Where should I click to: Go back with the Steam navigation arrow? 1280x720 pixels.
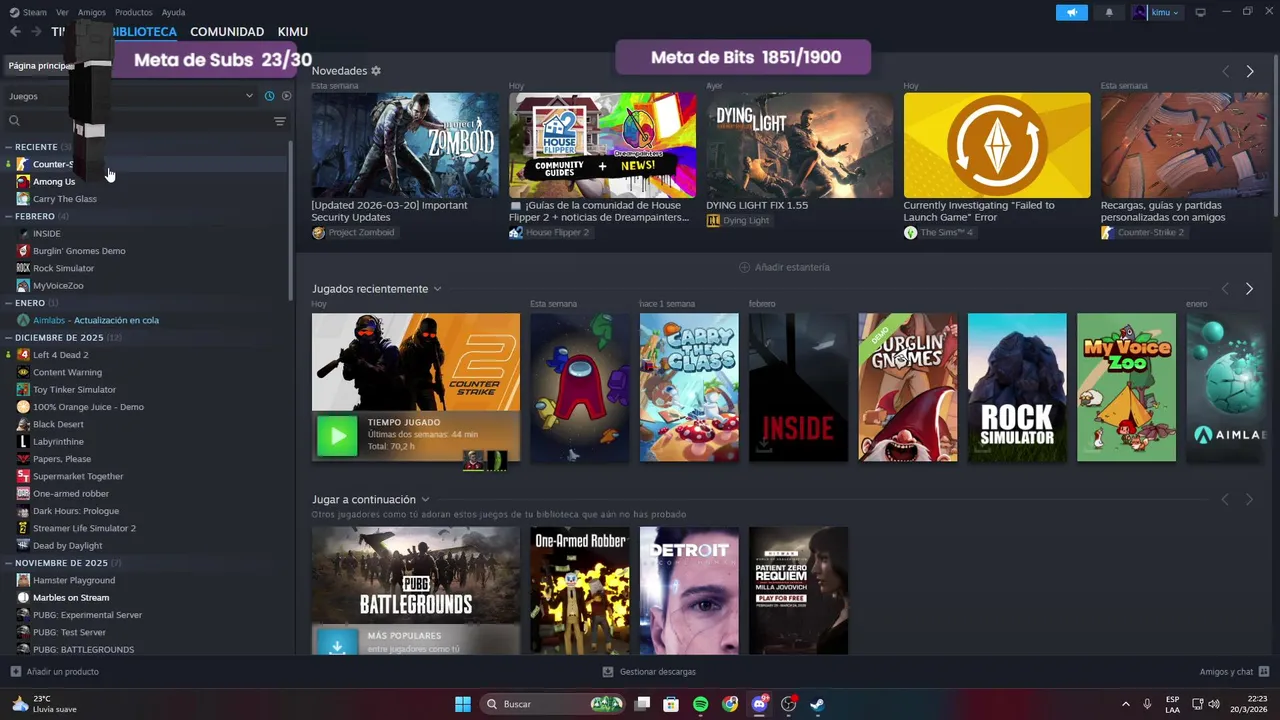click(15, 32)
